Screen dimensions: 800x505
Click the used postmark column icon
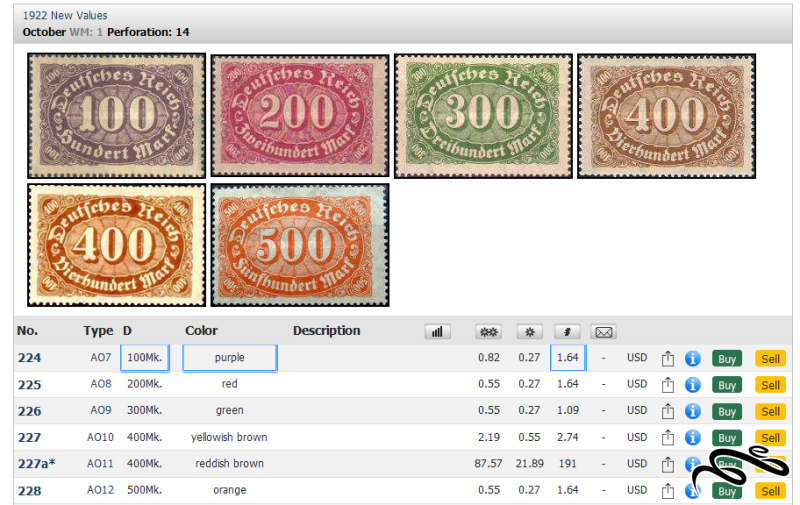[x=567, y=332]
